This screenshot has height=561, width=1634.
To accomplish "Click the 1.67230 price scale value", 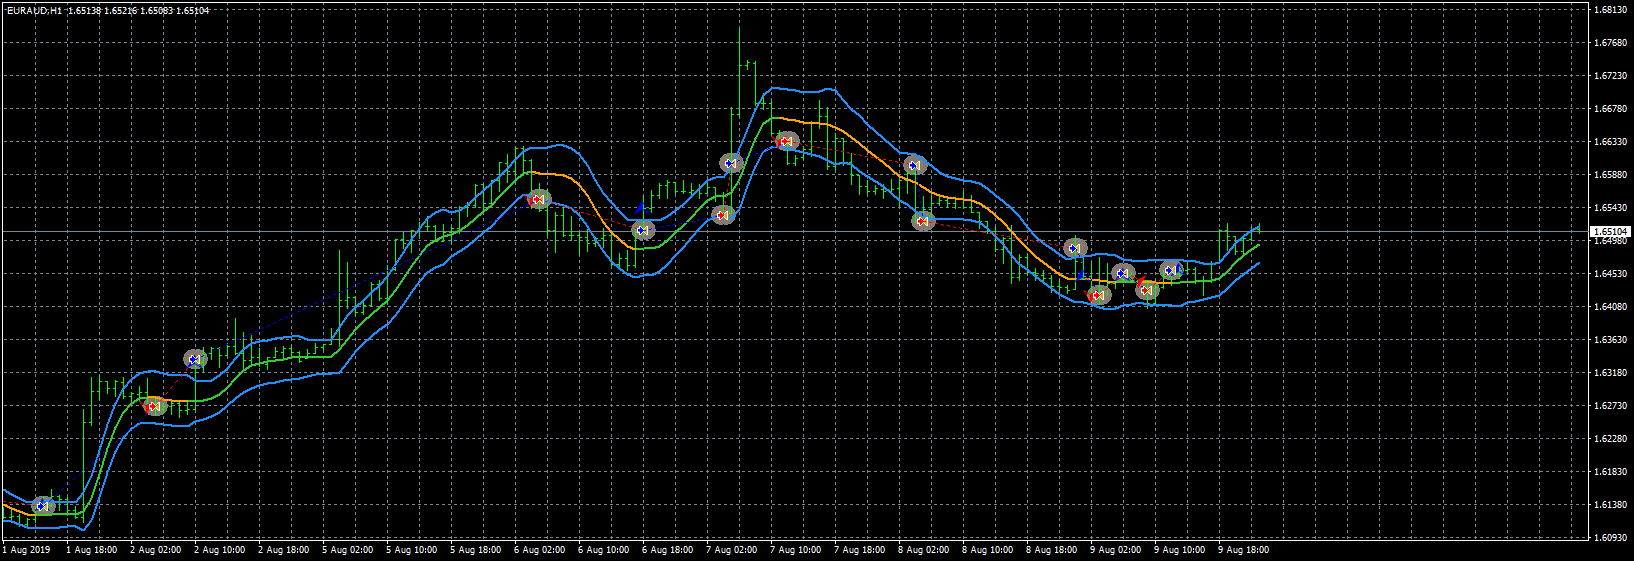I will click(1610, 76).
